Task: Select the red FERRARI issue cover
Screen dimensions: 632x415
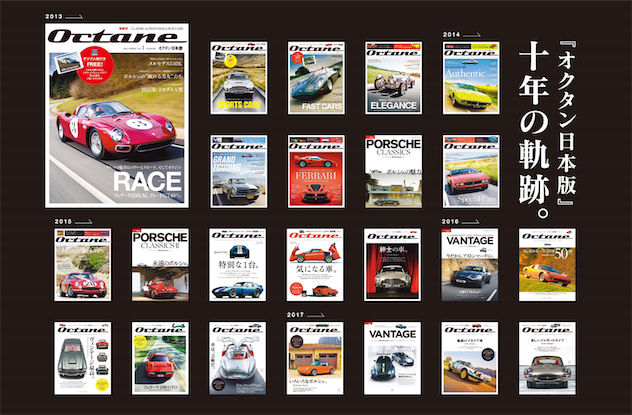Action: [316, 171]
